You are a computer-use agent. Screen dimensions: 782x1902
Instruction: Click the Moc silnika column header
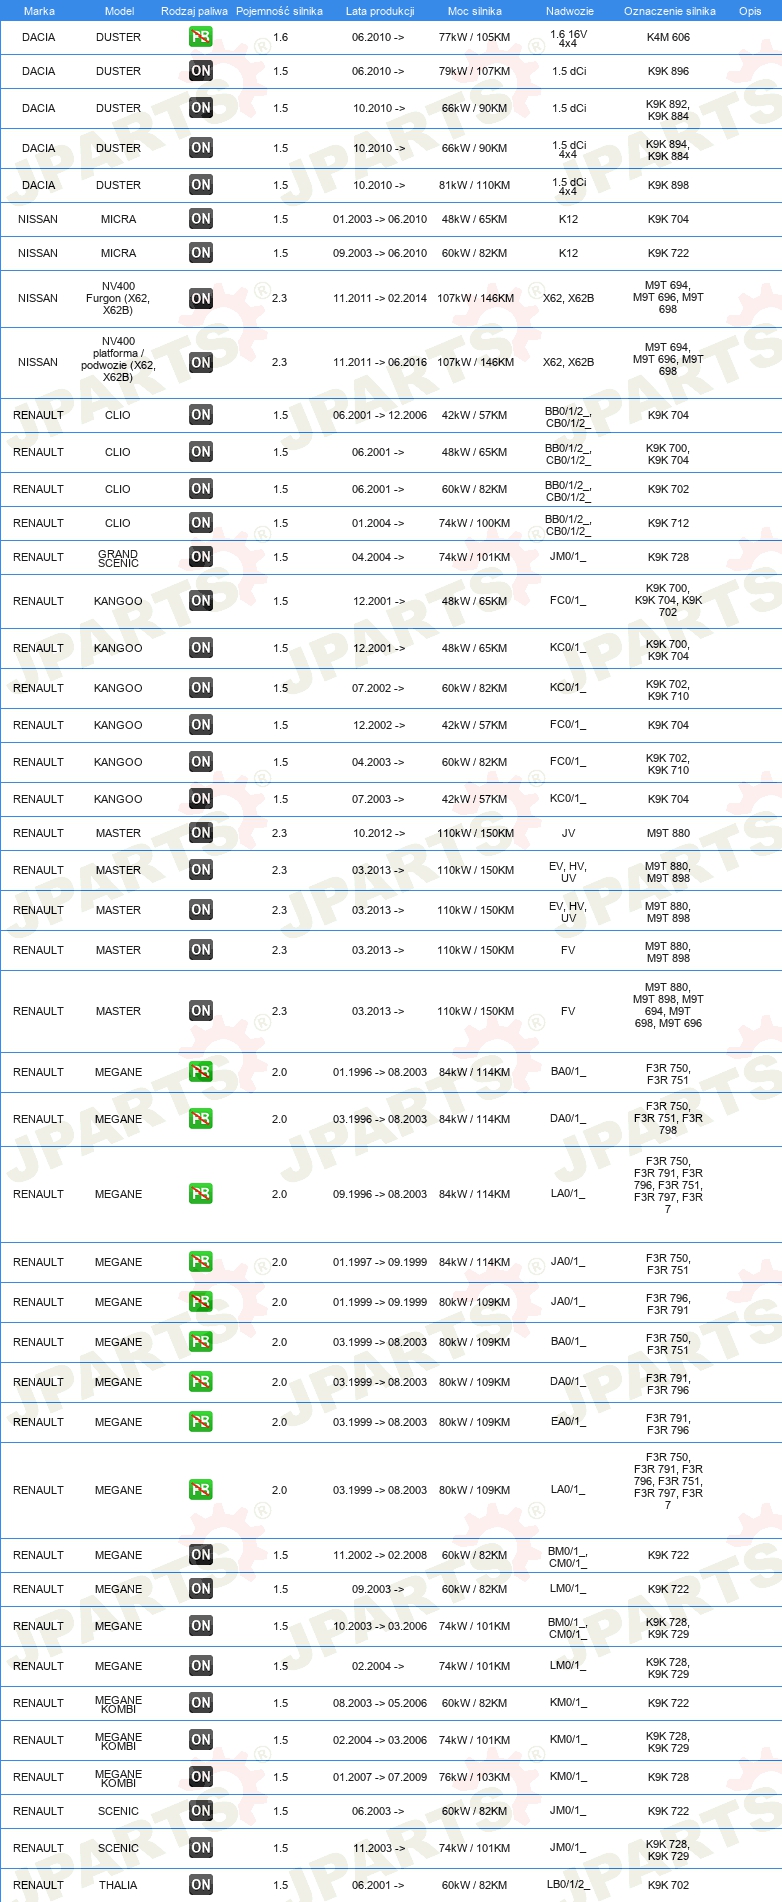[475, 11]
